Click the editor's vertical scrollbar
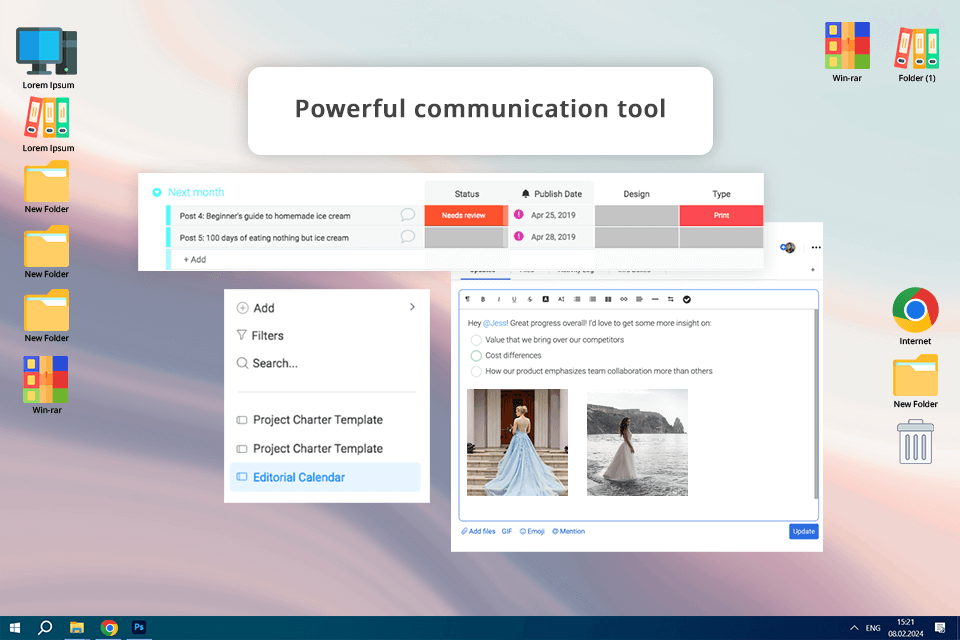The image size is (960, 640). coord(816,404)
